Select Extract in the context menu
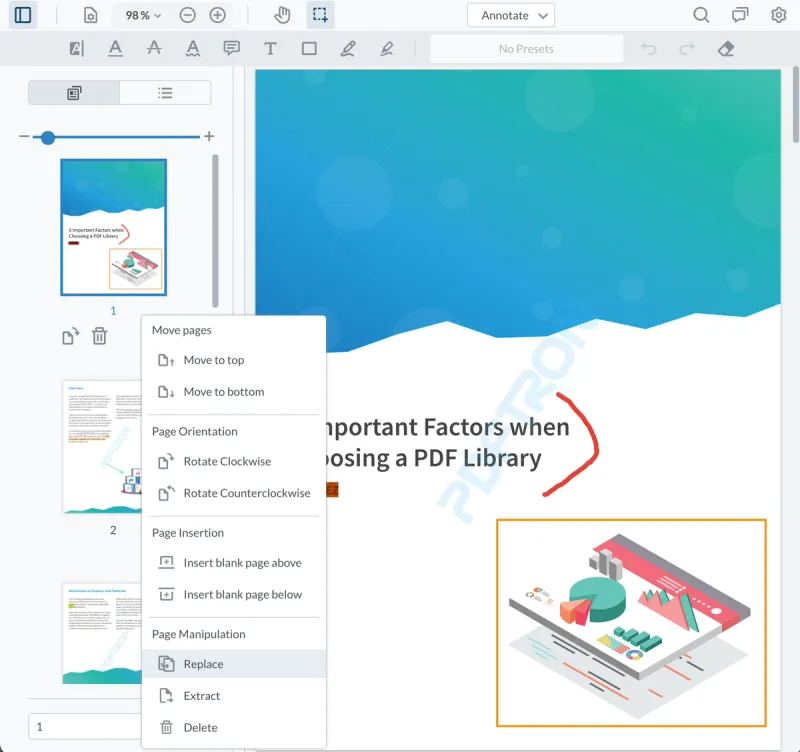 click(x=201, y=695)
